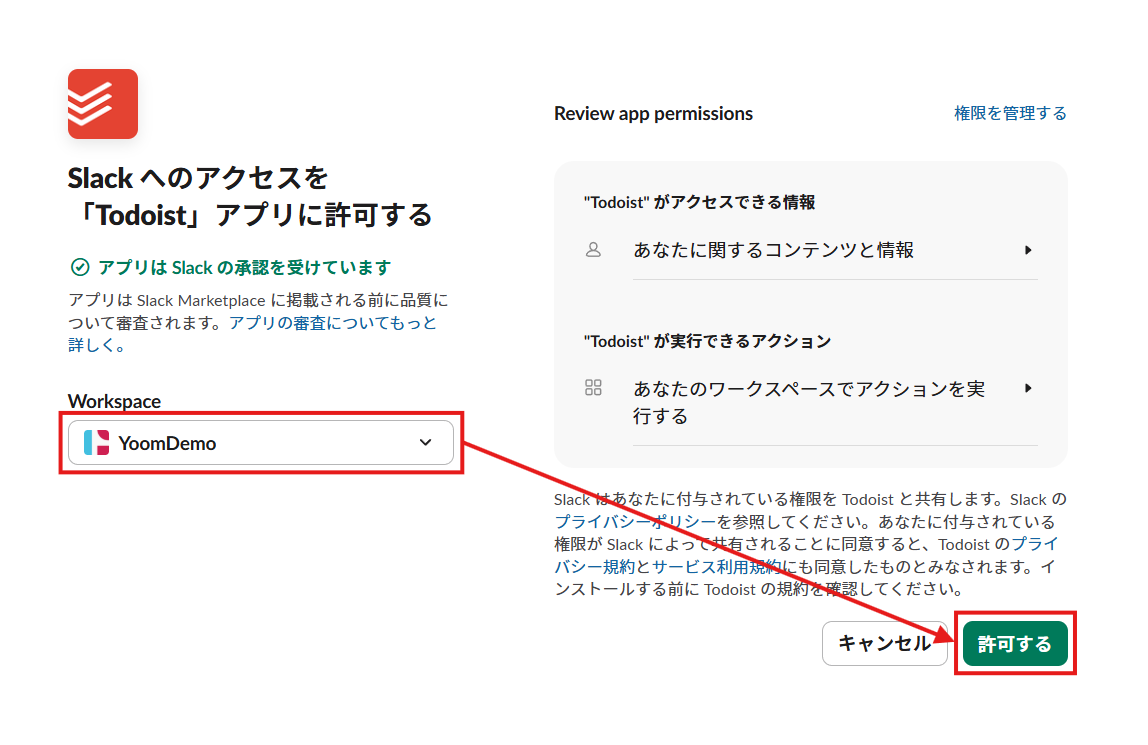Screen dimensions: 1148x745
Task: Expand the あなたに関するコンテンツと情報 permission row
Action: [x=835, y=250]
